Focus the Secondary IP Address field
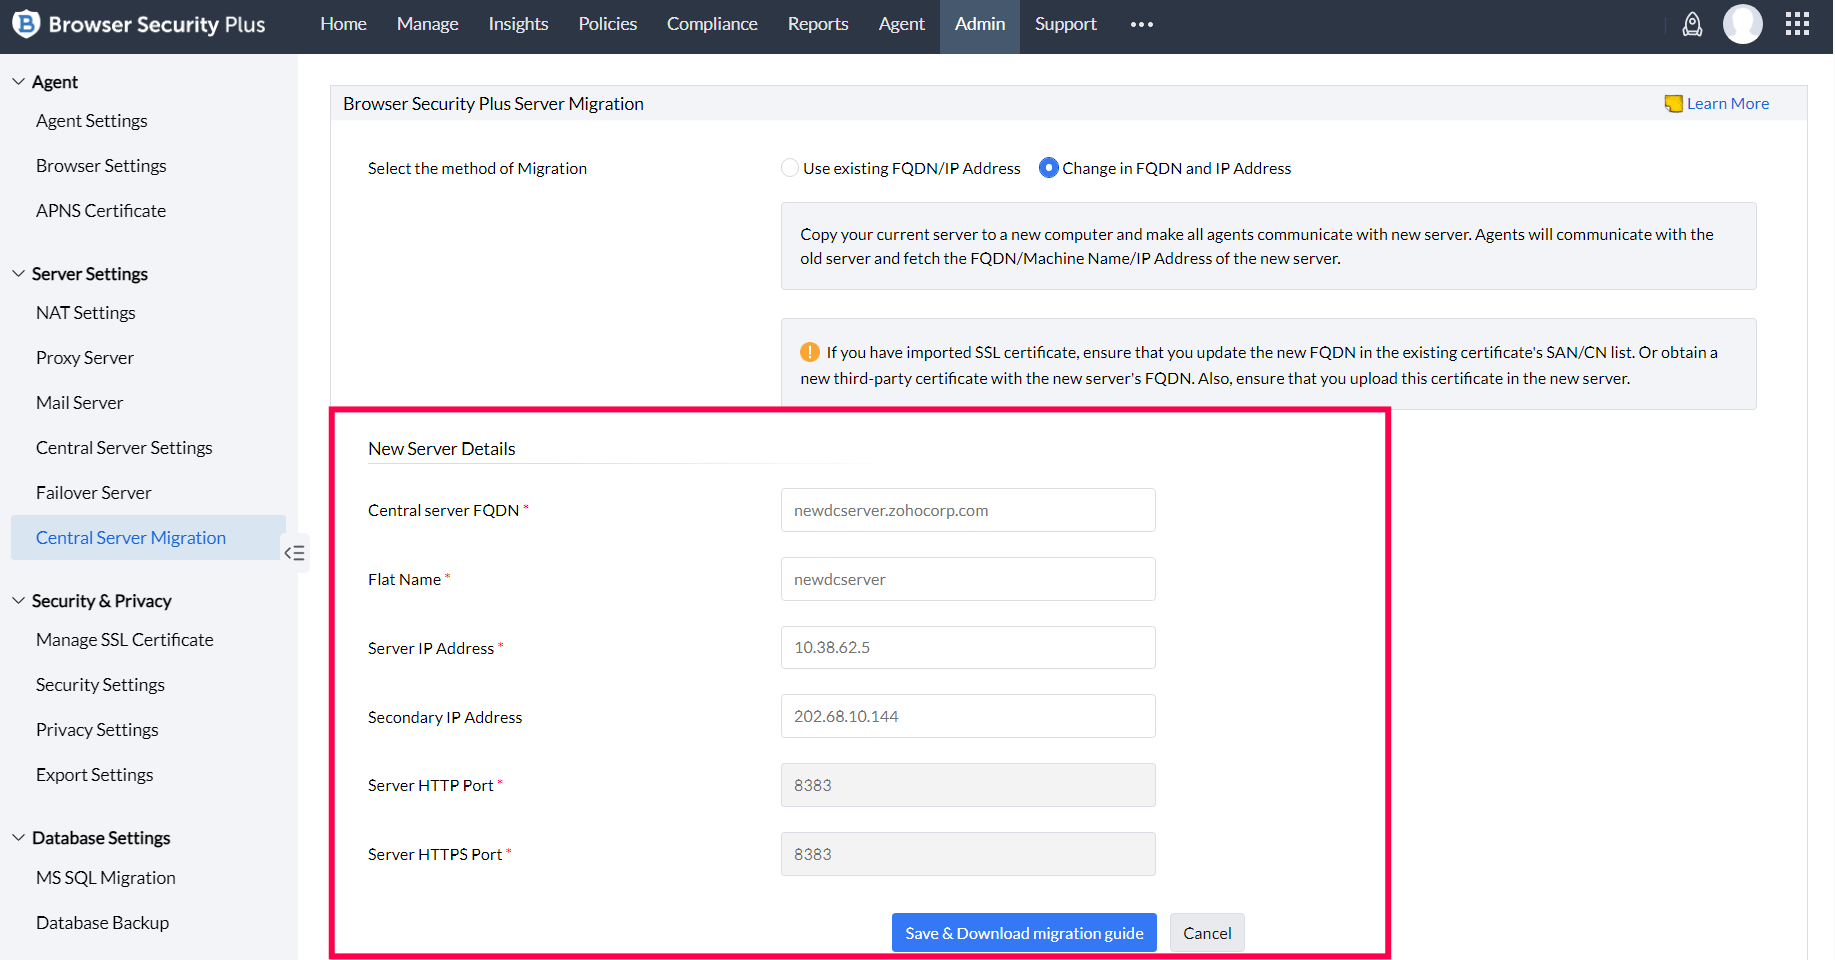Image resolution: width=1835 pixels, height=960 pixels. [x=968, y=716]
